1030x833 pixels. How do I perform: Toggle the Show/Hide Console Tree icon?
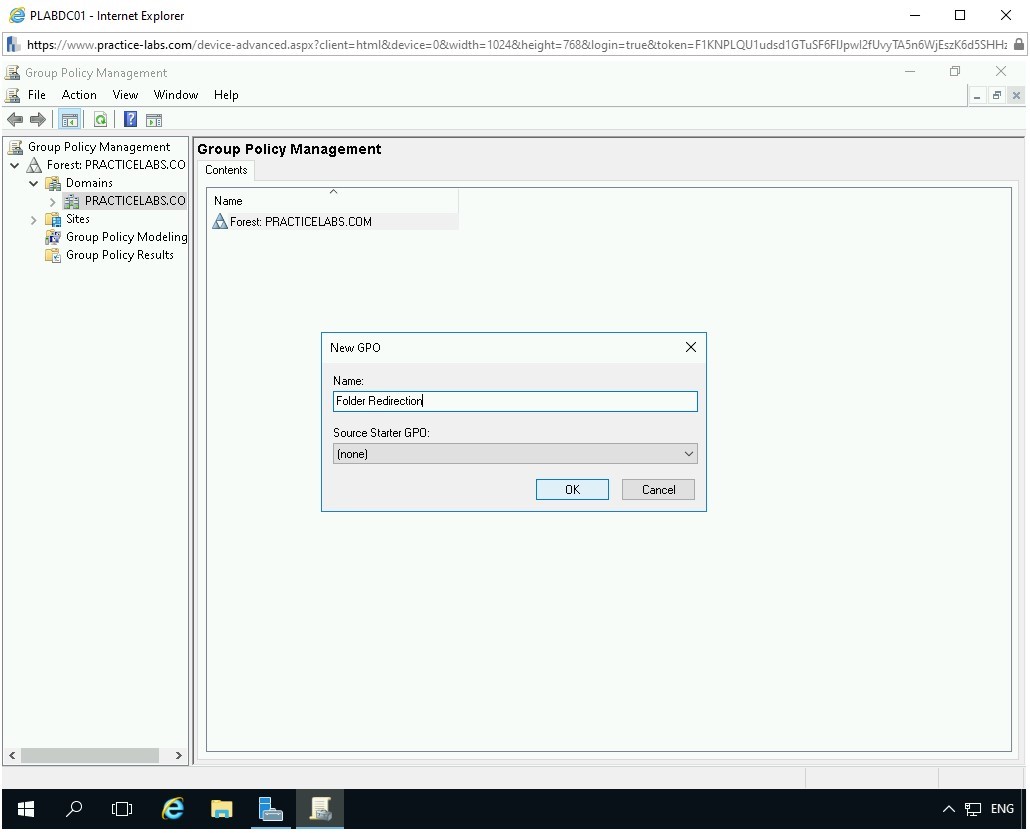pos(69,120)
